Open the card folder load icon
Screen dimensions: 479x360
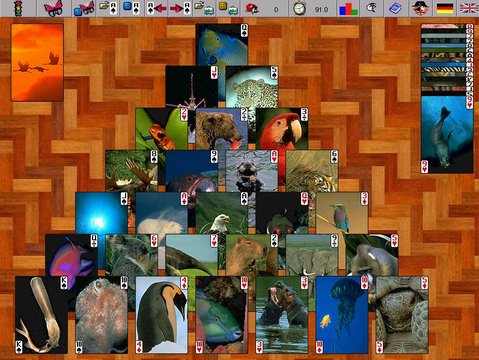[108, 8]
